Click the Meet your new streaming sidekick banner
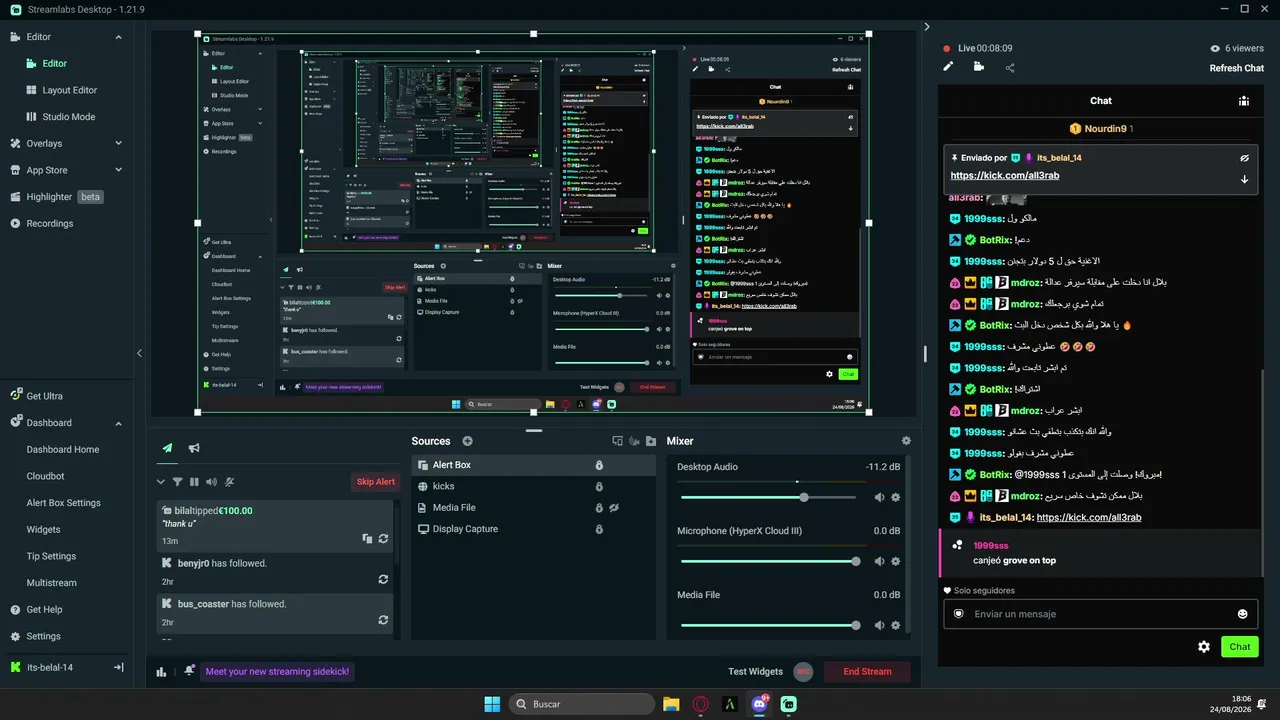The width and height of the screenshot is (1280, 720). coord(277,672)
